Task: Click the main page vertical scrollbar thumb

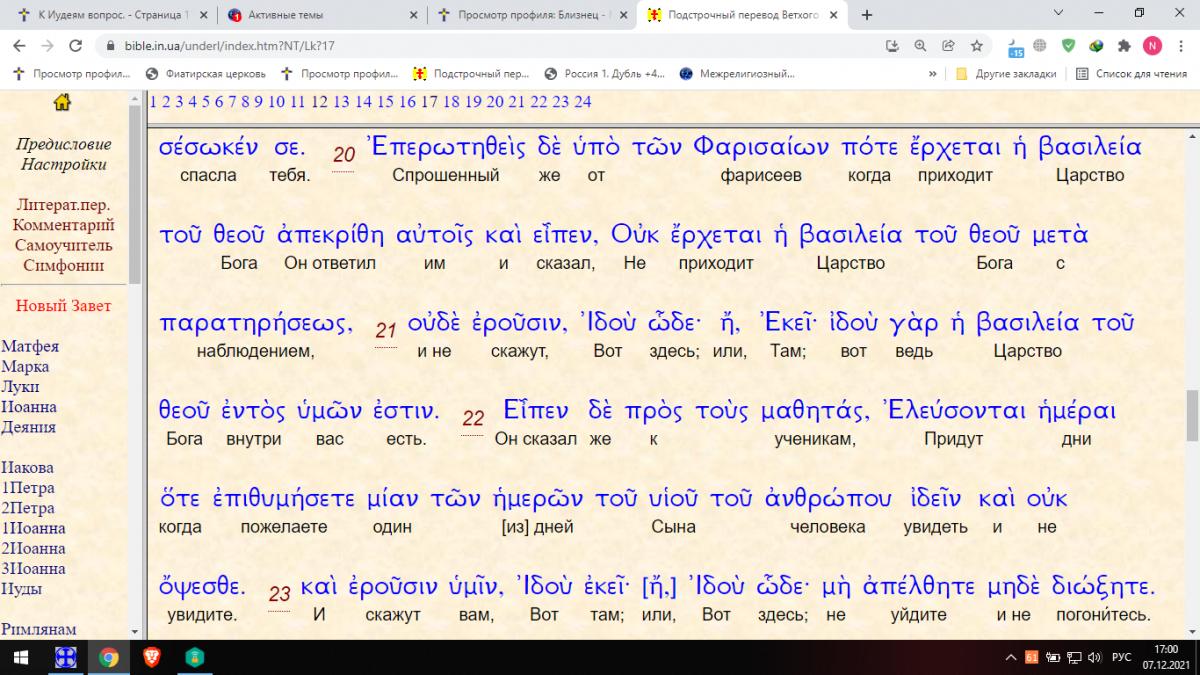Action: 1192,415
